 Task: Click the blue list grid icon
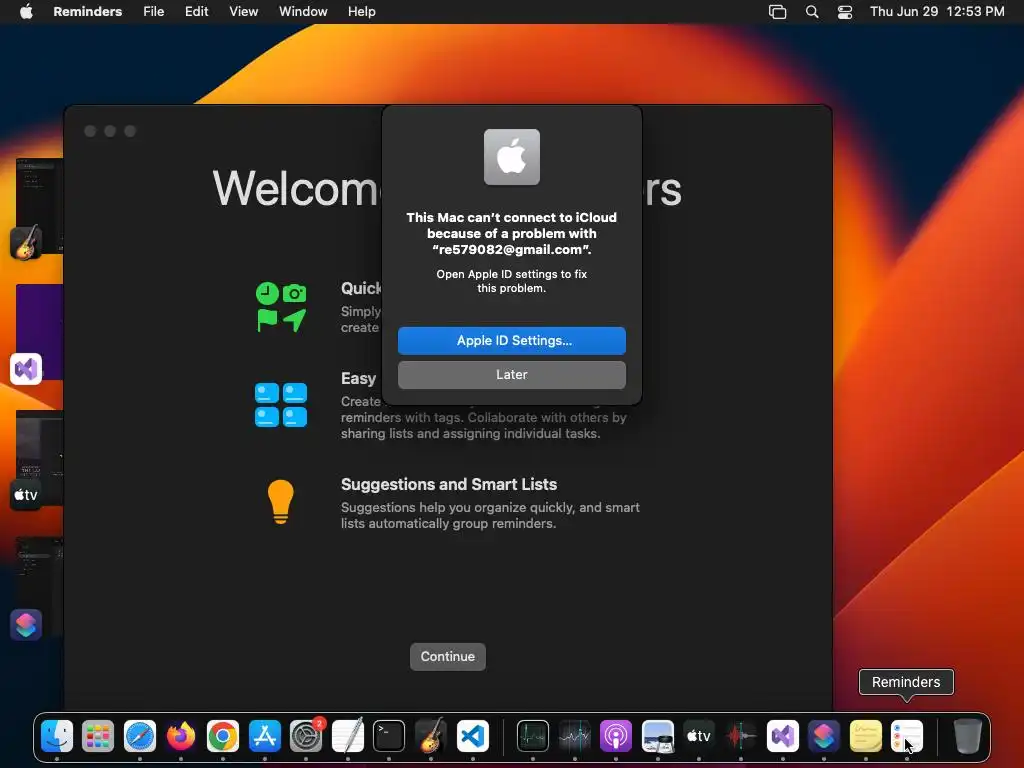pyautogui.click(x=281, y=405)
